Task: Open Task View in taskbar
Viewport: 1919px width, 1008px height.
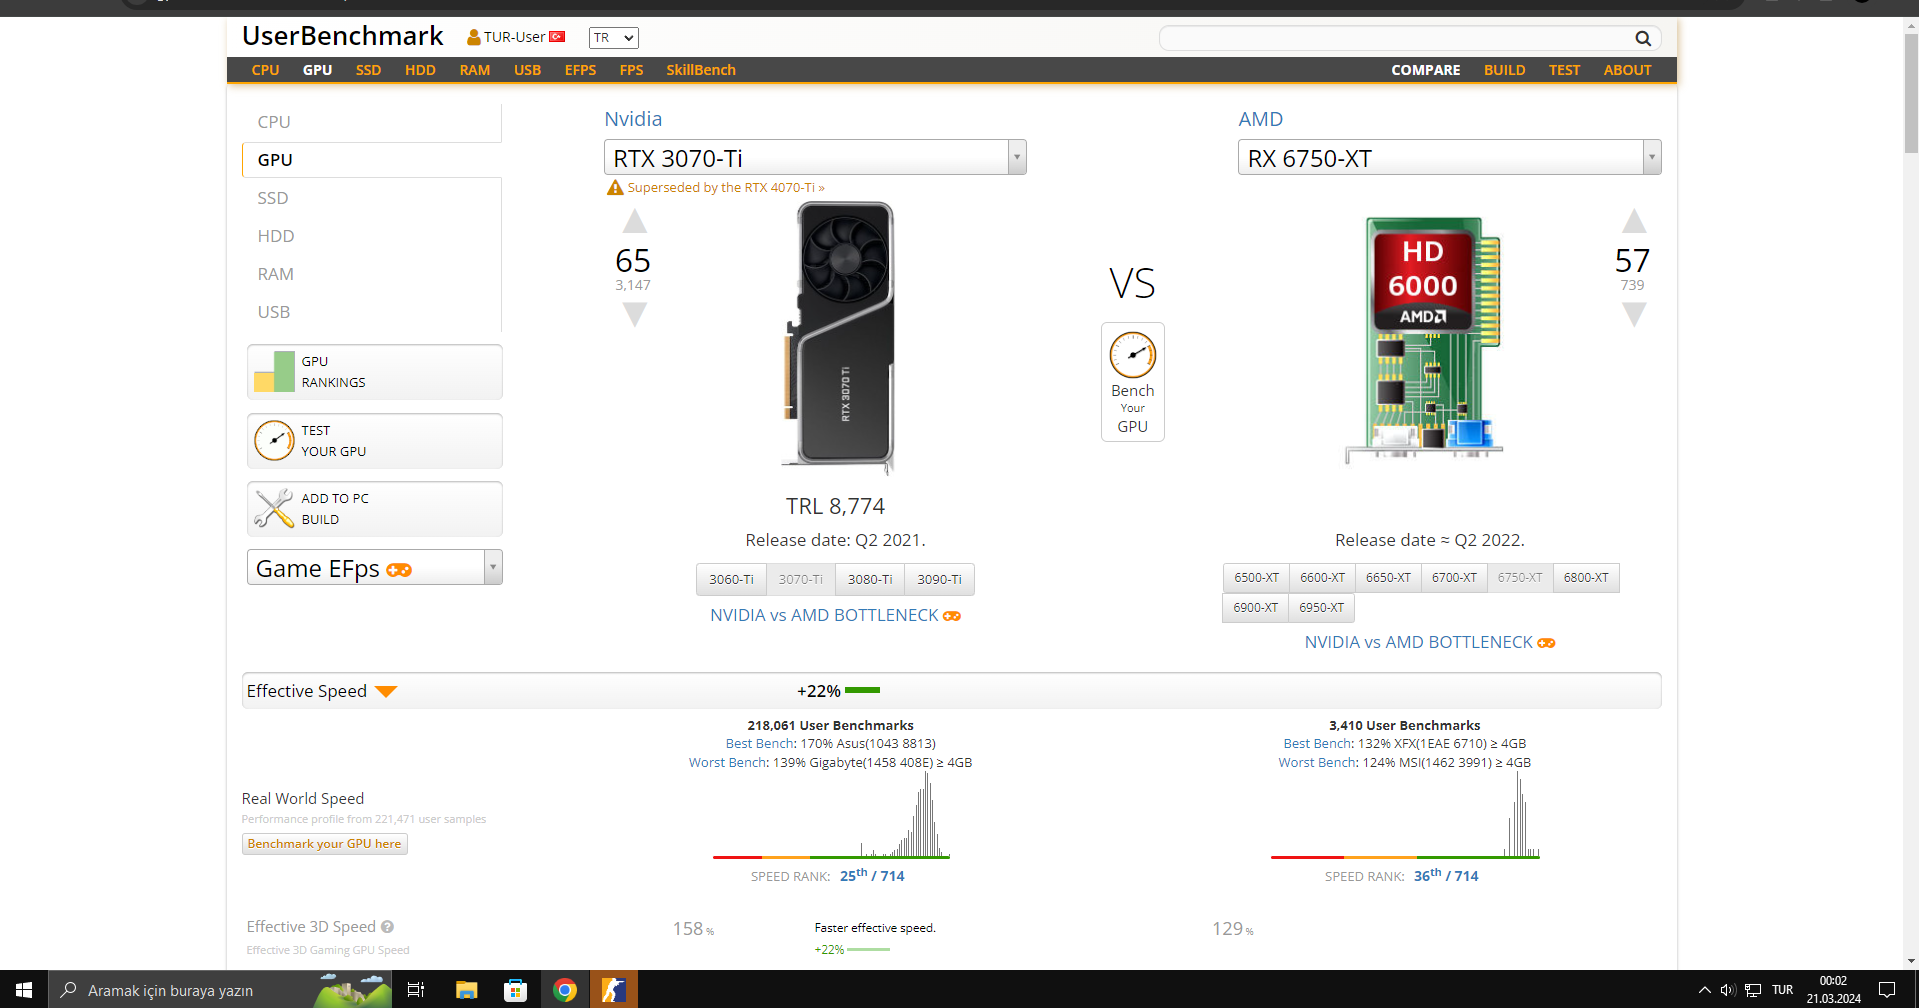Action: click(x=416, y=990)
